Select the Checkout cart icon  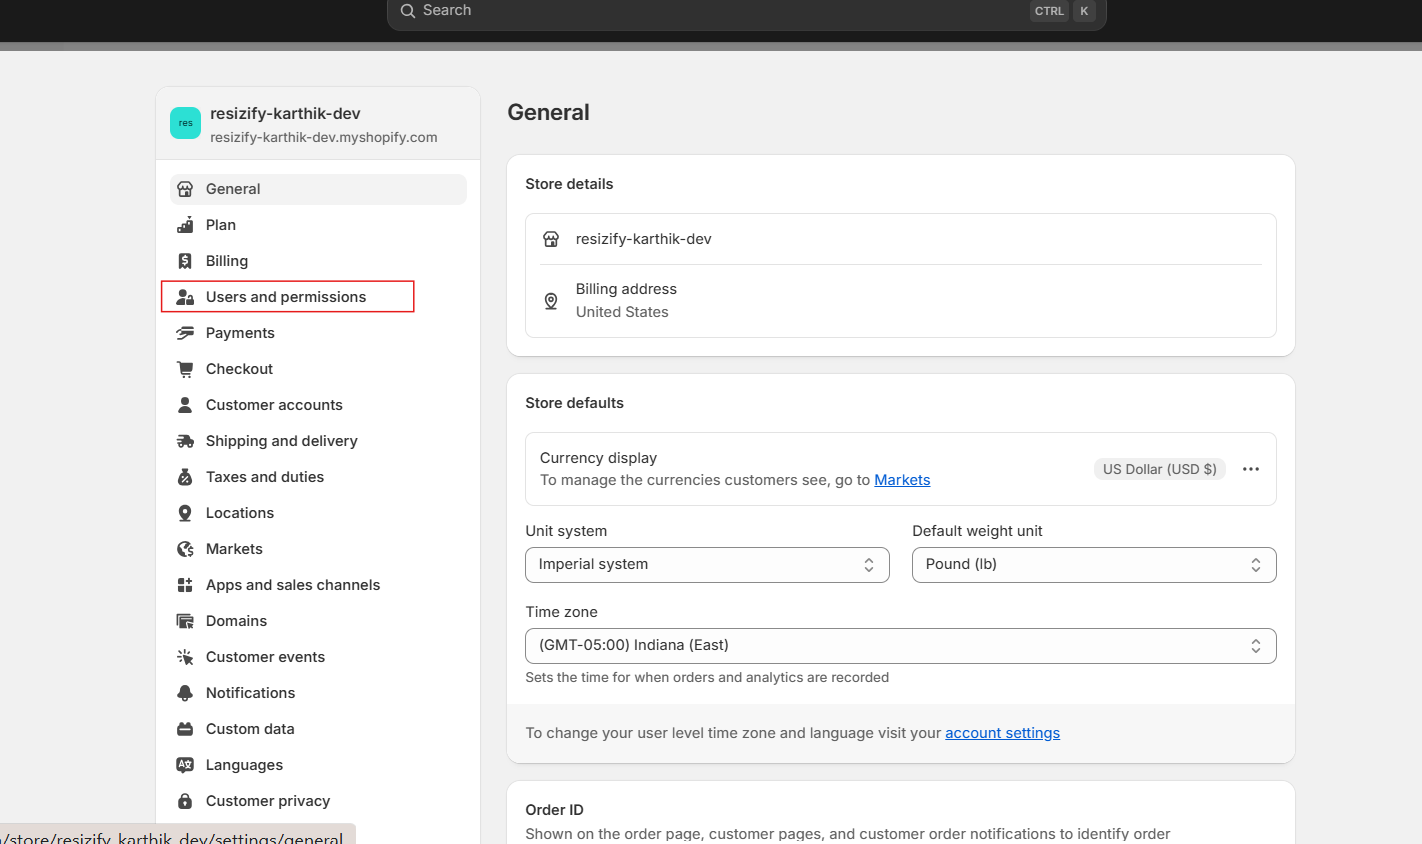tap(185, 368)
